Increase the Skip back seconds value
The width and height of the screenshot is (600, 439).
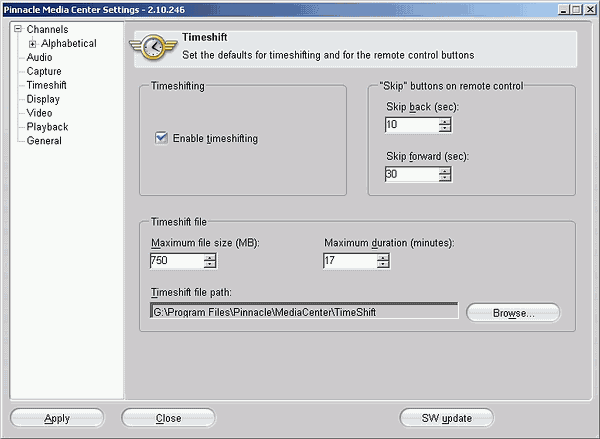pyautogui.click(x=445, y=121)
